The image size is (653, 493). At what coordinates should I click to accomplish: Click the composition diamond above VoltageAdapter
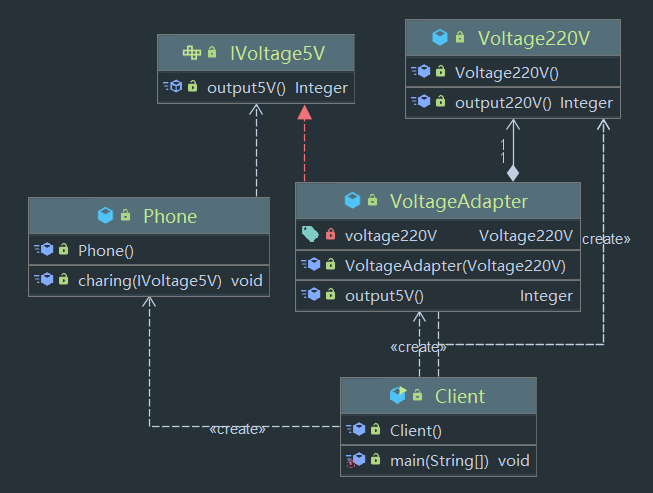pos(513,173)
